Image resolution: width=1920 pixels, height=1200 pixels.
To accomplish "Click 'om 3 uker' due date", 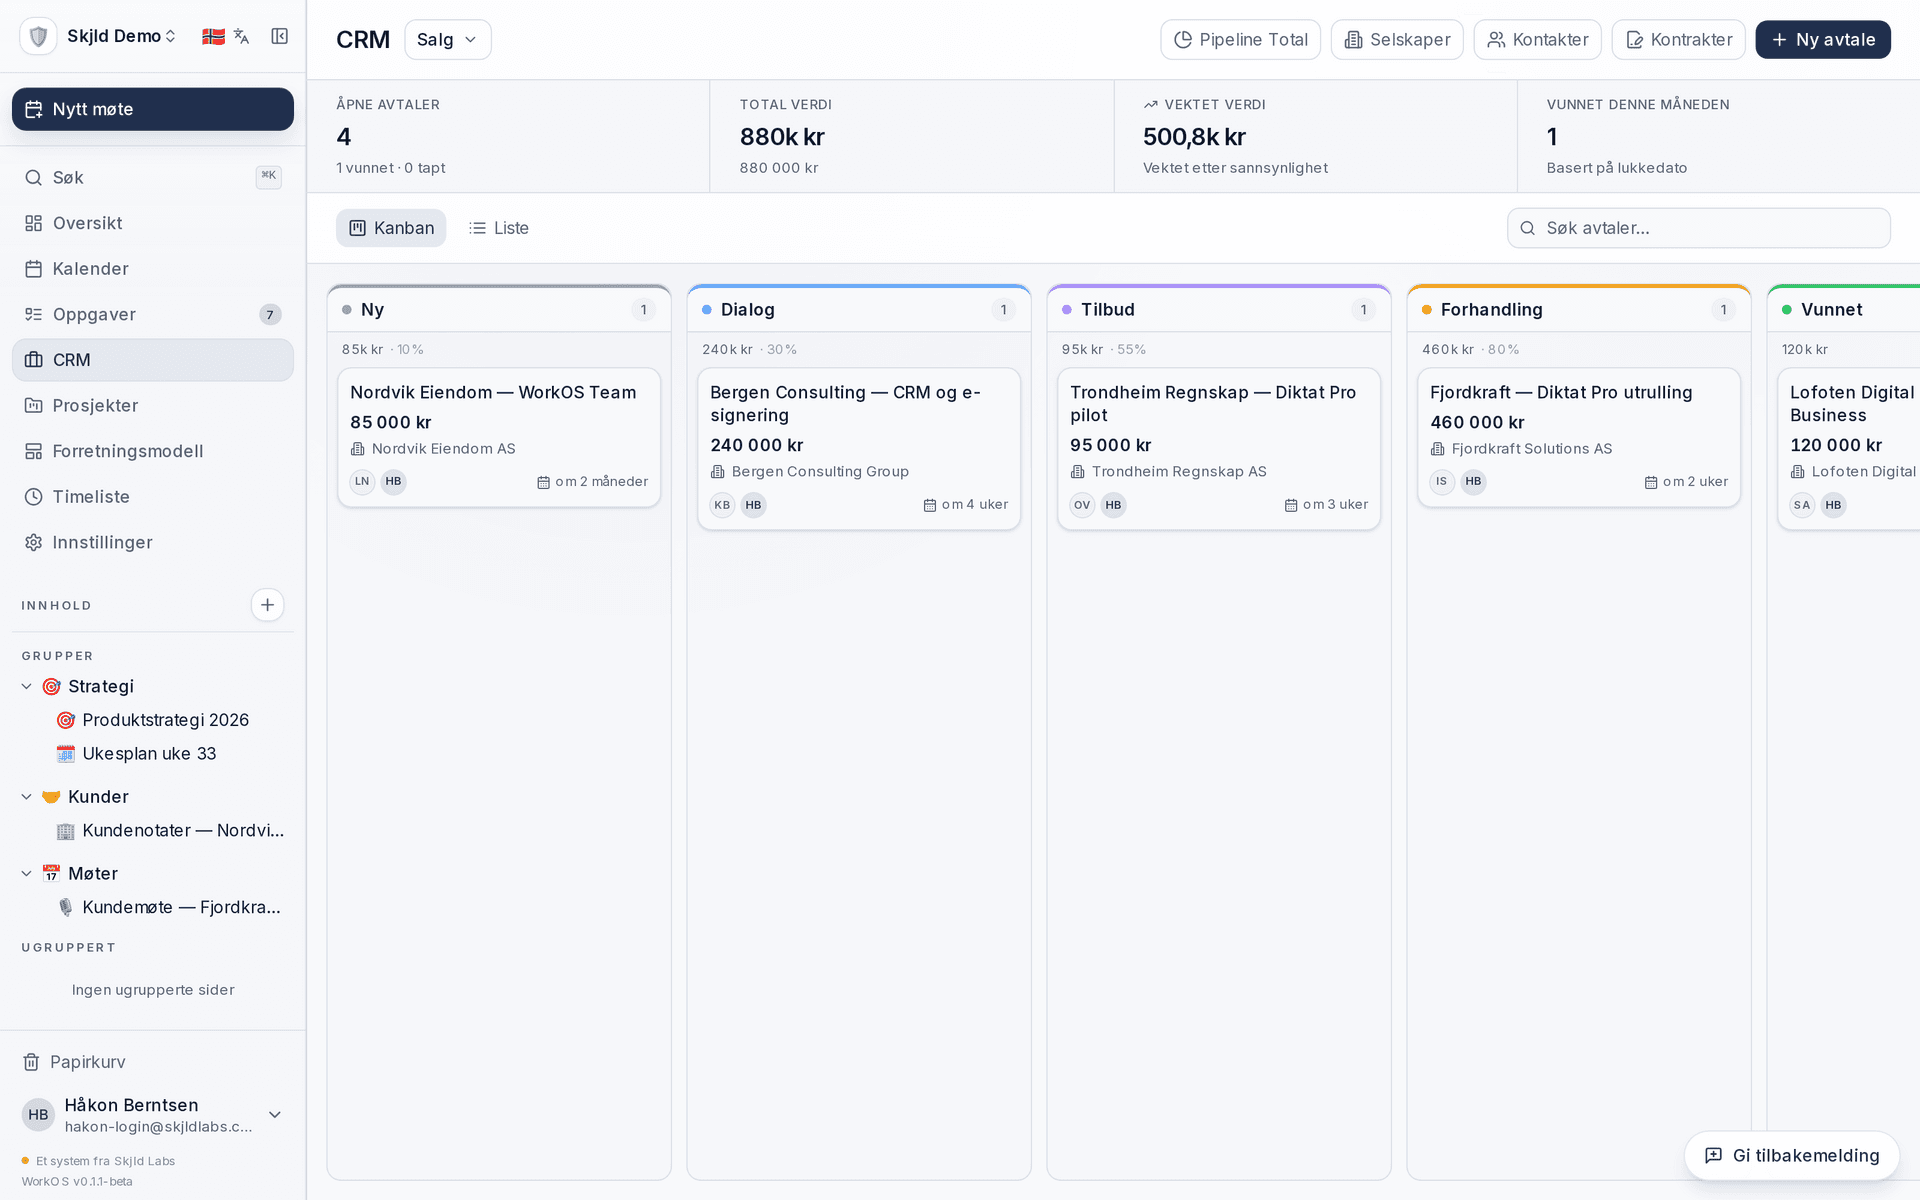I will (x=1327, y=505).
